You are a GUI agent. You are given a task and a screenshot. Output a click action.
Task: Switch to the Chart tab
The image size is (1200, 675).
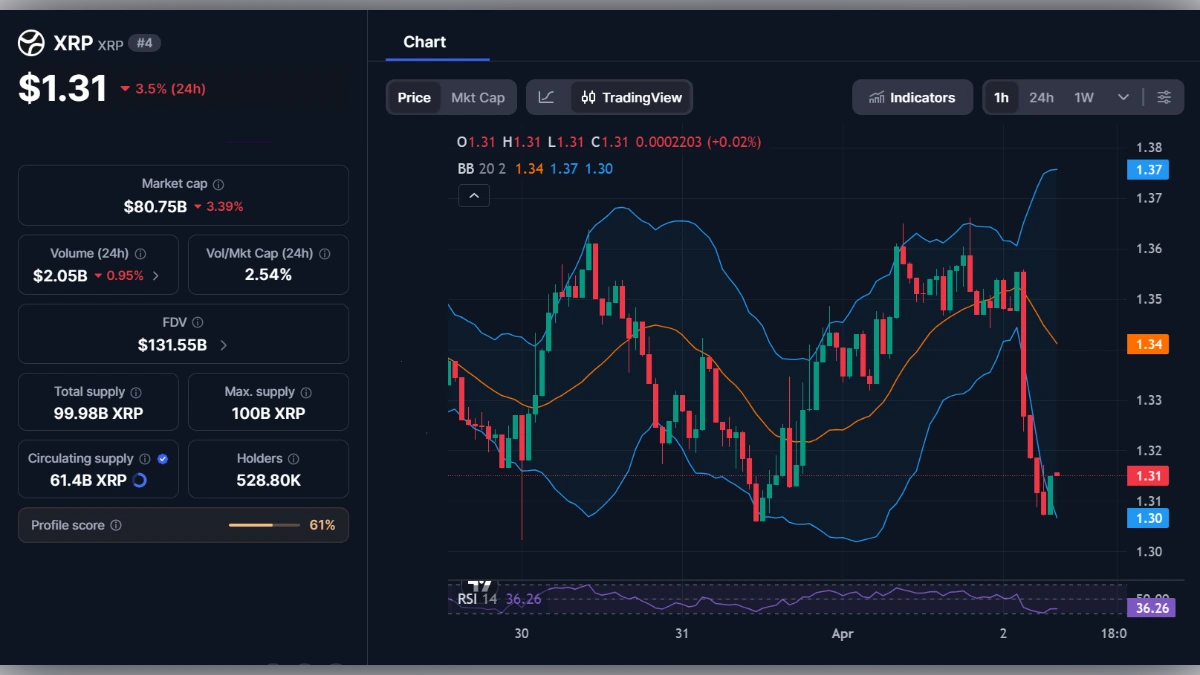424,41
